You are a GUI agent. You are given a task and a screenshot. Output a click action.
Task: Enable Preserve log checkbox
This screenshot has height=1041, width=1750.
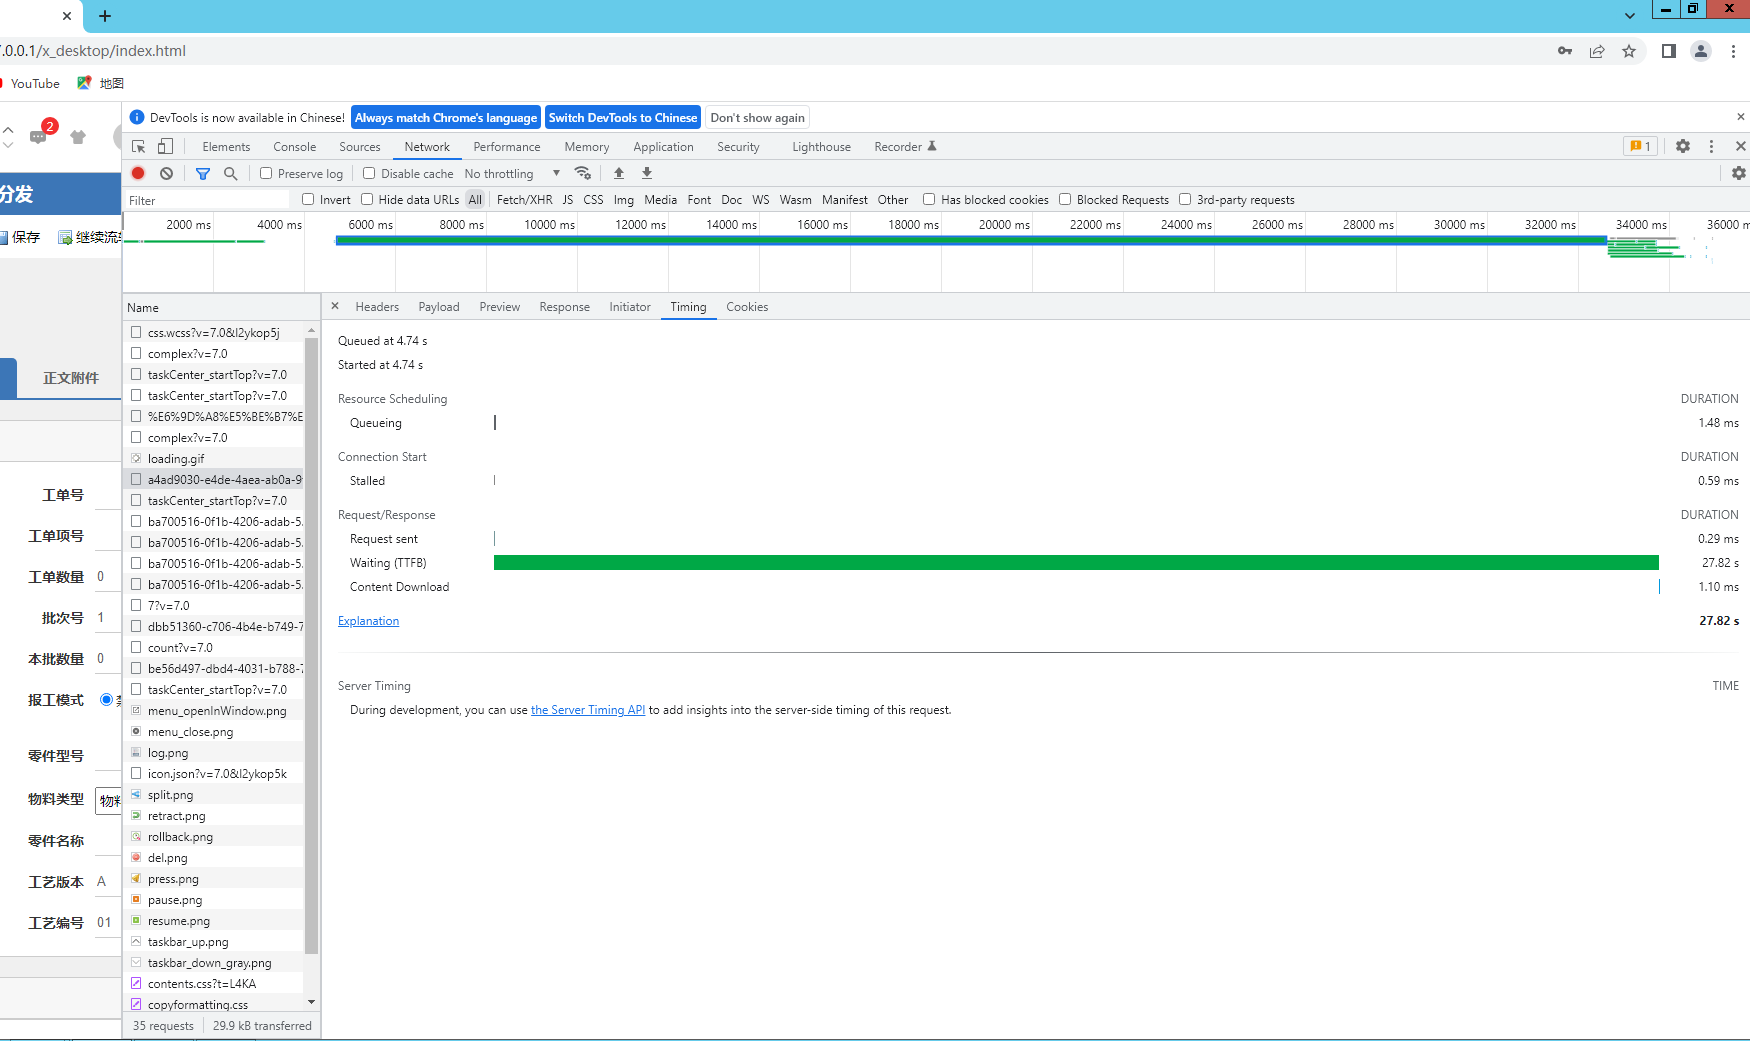coord(266,173)
